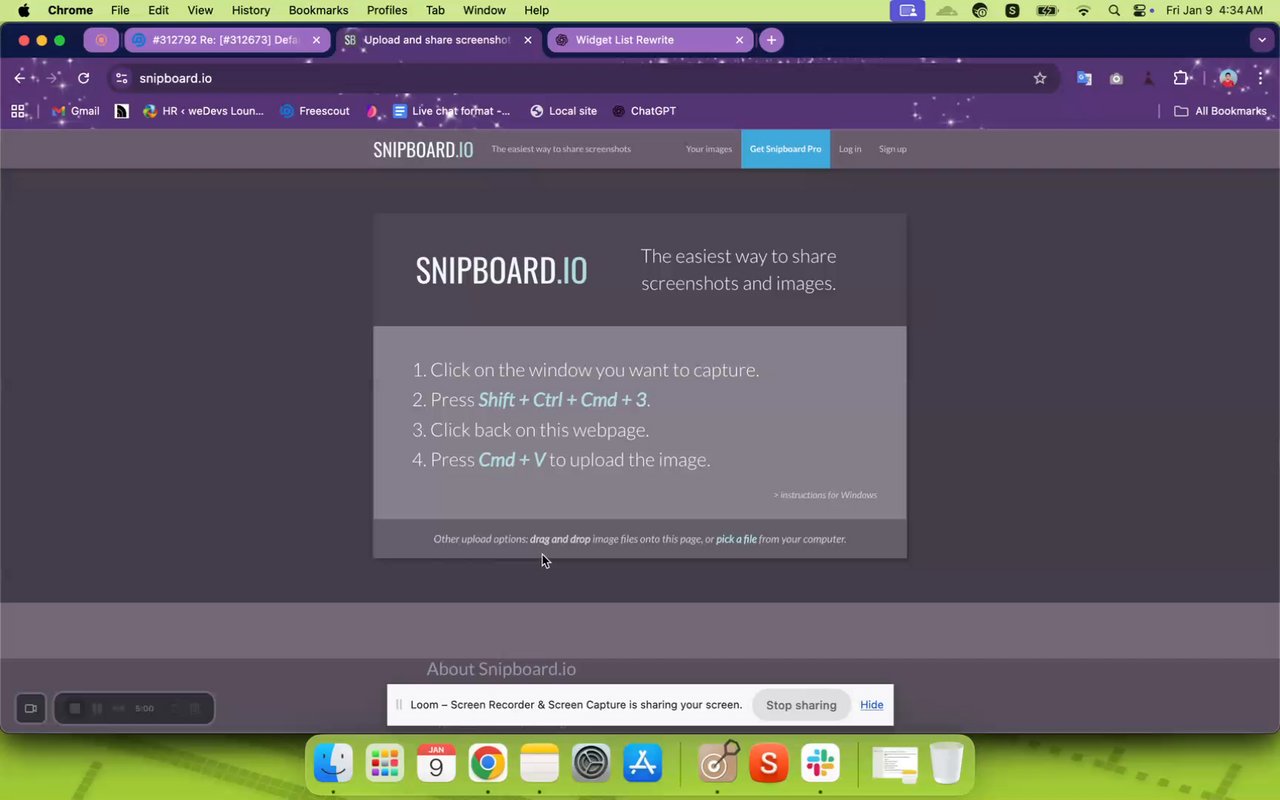Click the pick a file link
Image resolution: width=1280 pixels, height=800 pixels.
(736, 539)
